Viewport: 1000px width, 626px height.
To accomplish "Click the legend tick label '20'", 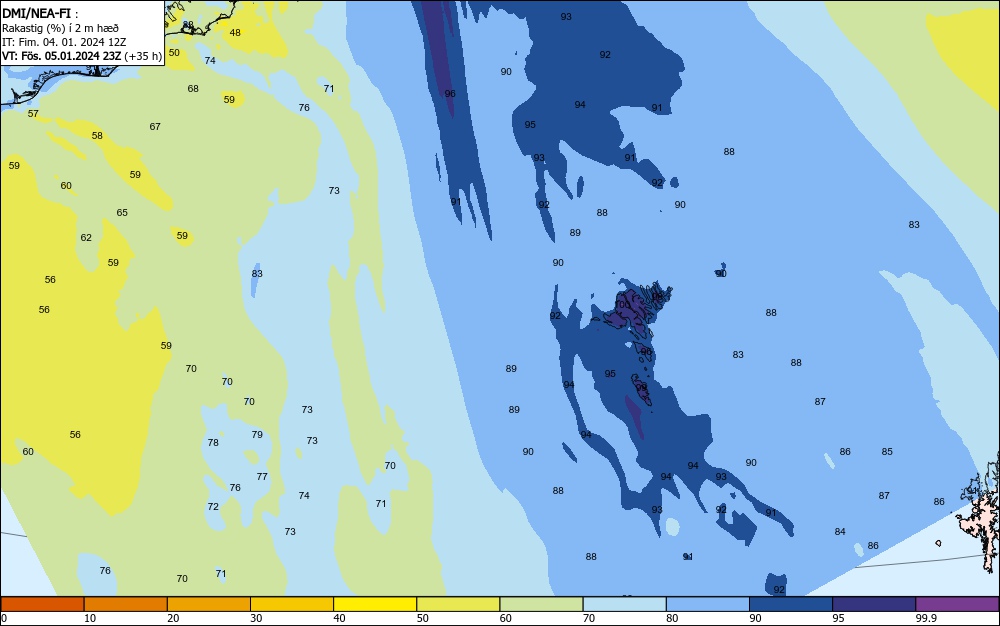I will pos(173,618).
